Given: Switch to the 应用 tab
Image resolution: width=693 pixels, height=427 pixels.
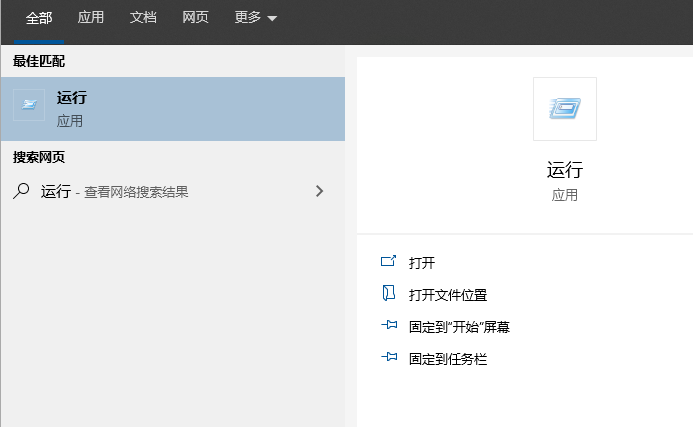Looking at the screenshot, I should click(x=91, y=17).
